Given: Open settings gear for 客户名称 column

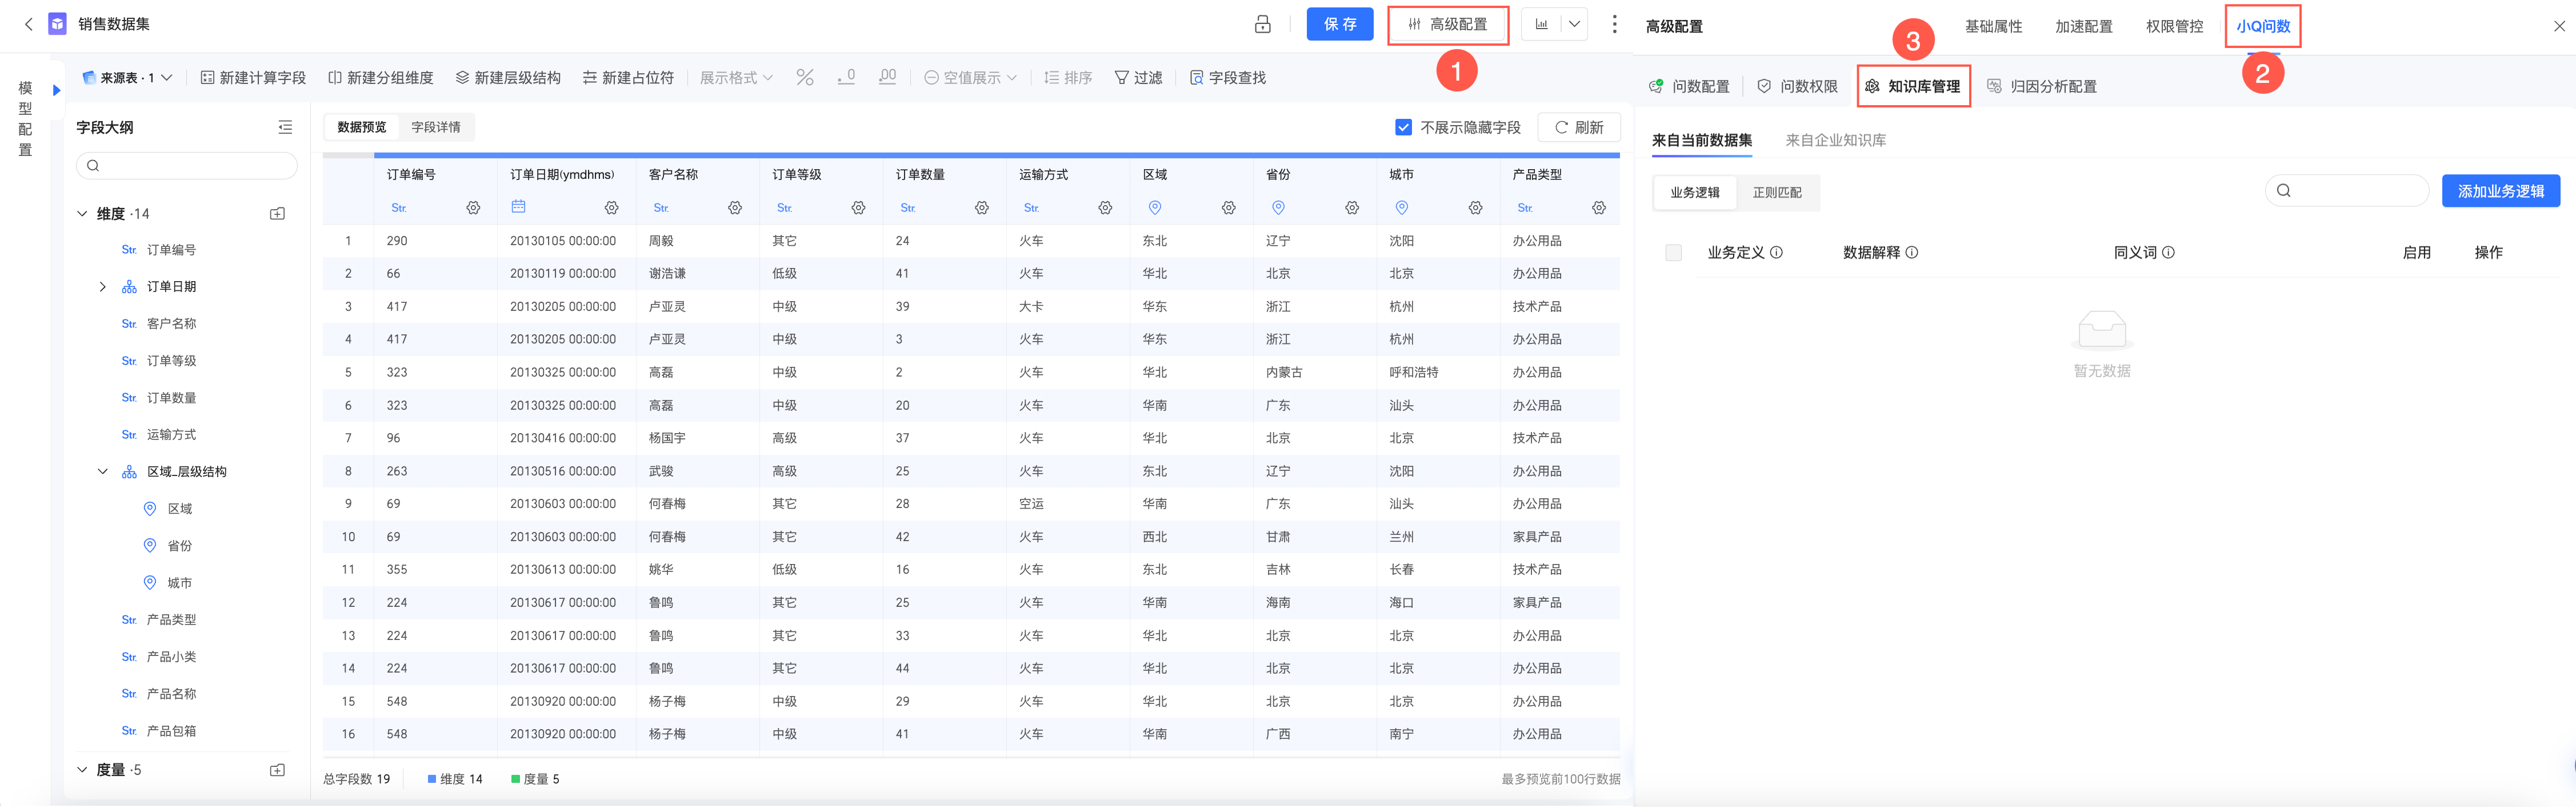Looking at the screenshot, I should point(735,208).
